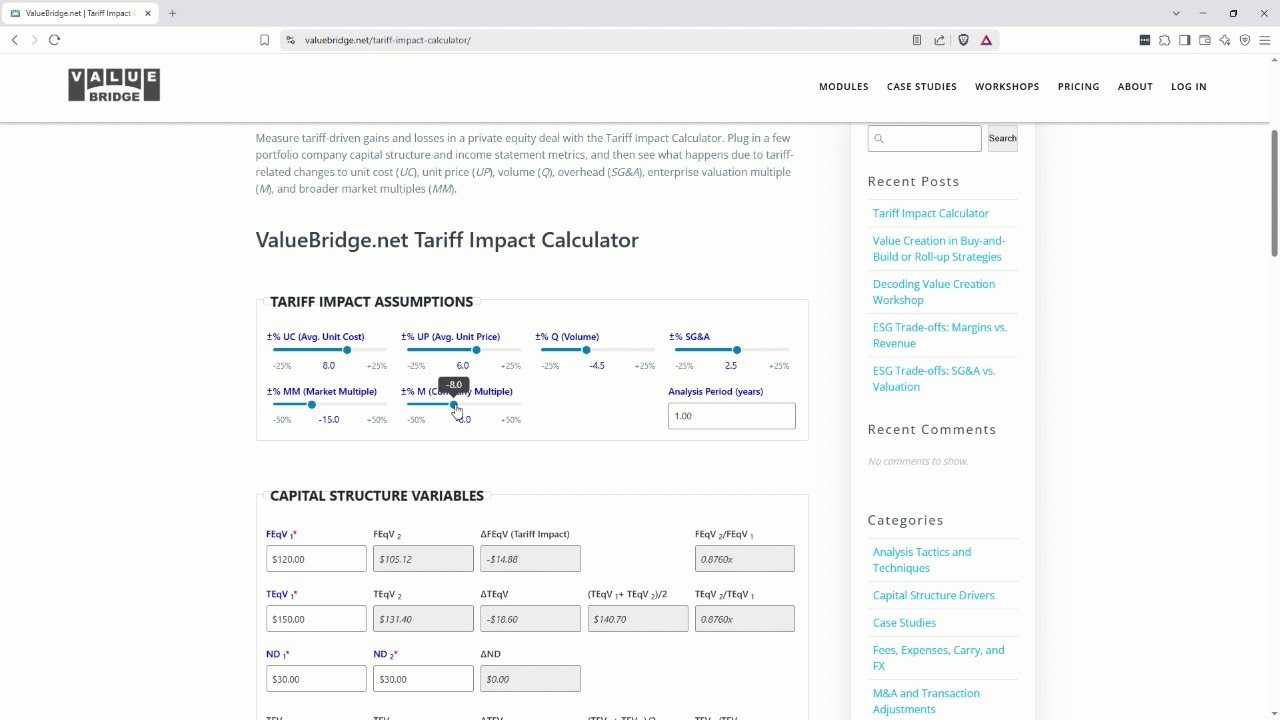
Task: Open Tariff Impact Calculator recent post
Action: (930, 213)
